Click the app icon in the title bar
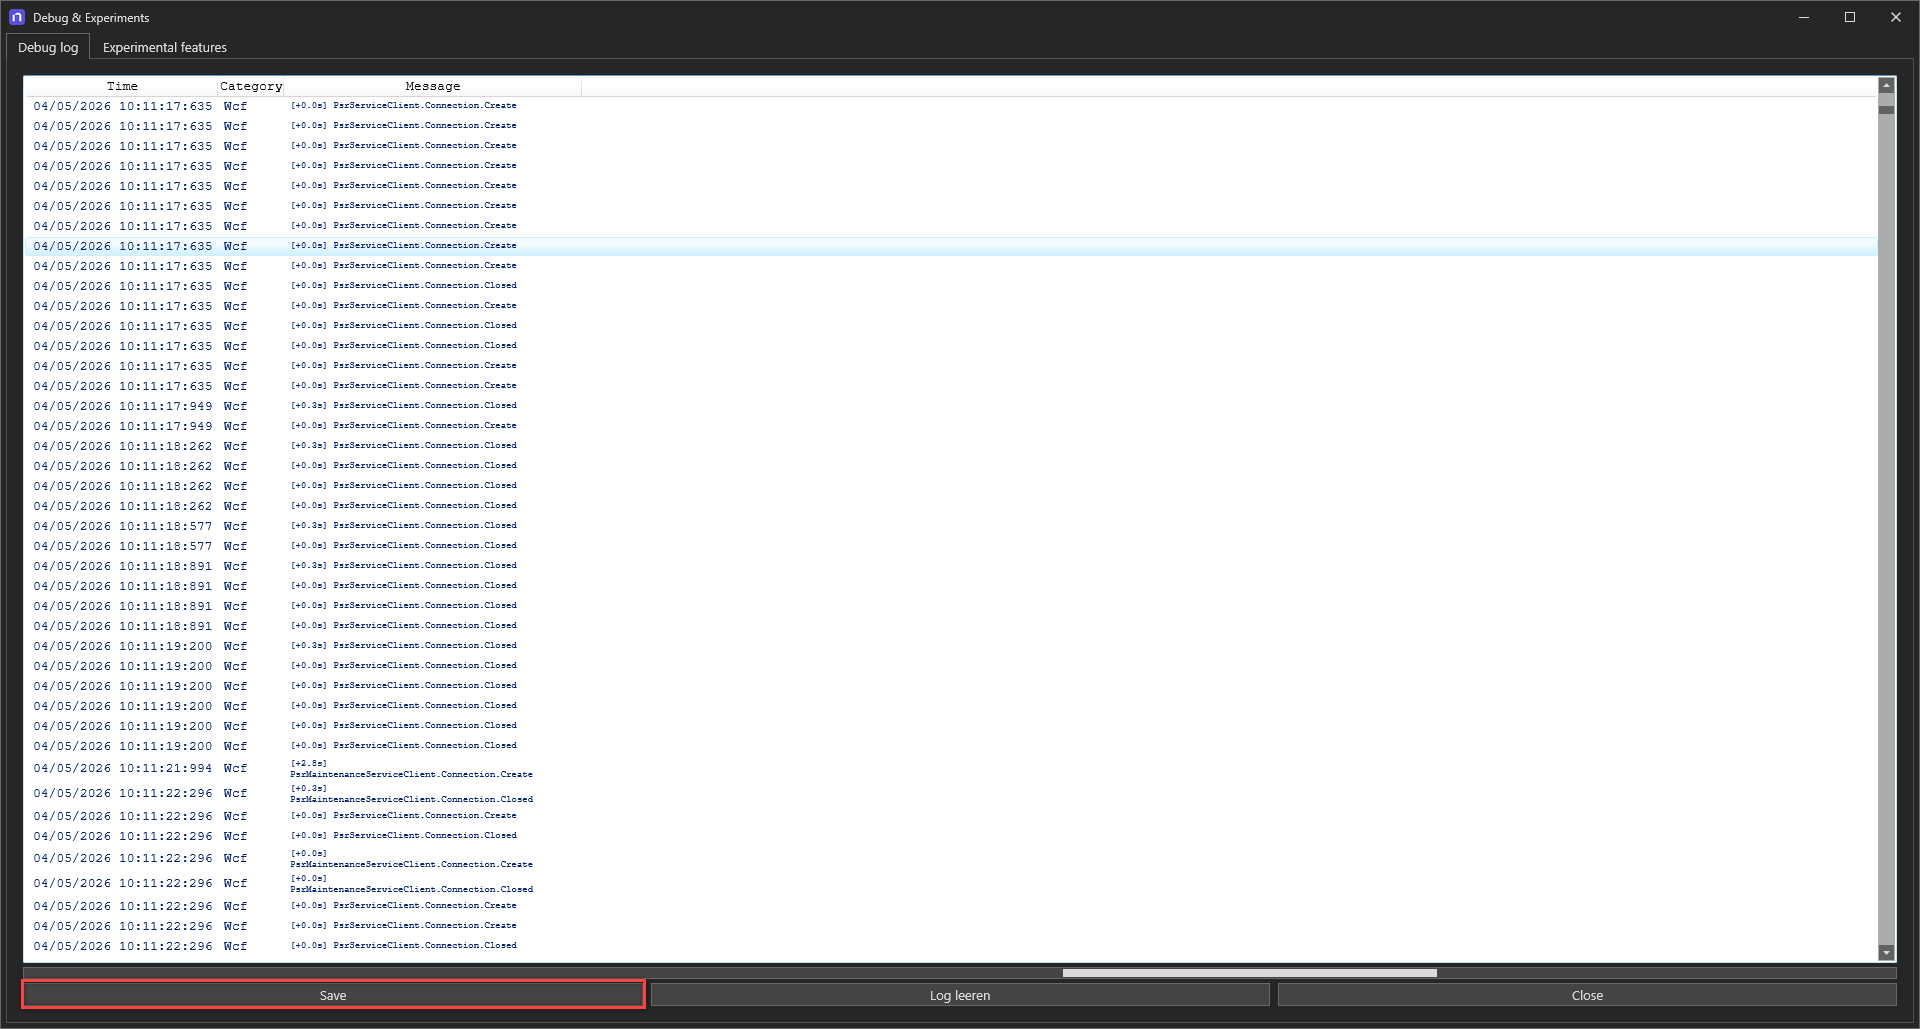 (17, 17)
